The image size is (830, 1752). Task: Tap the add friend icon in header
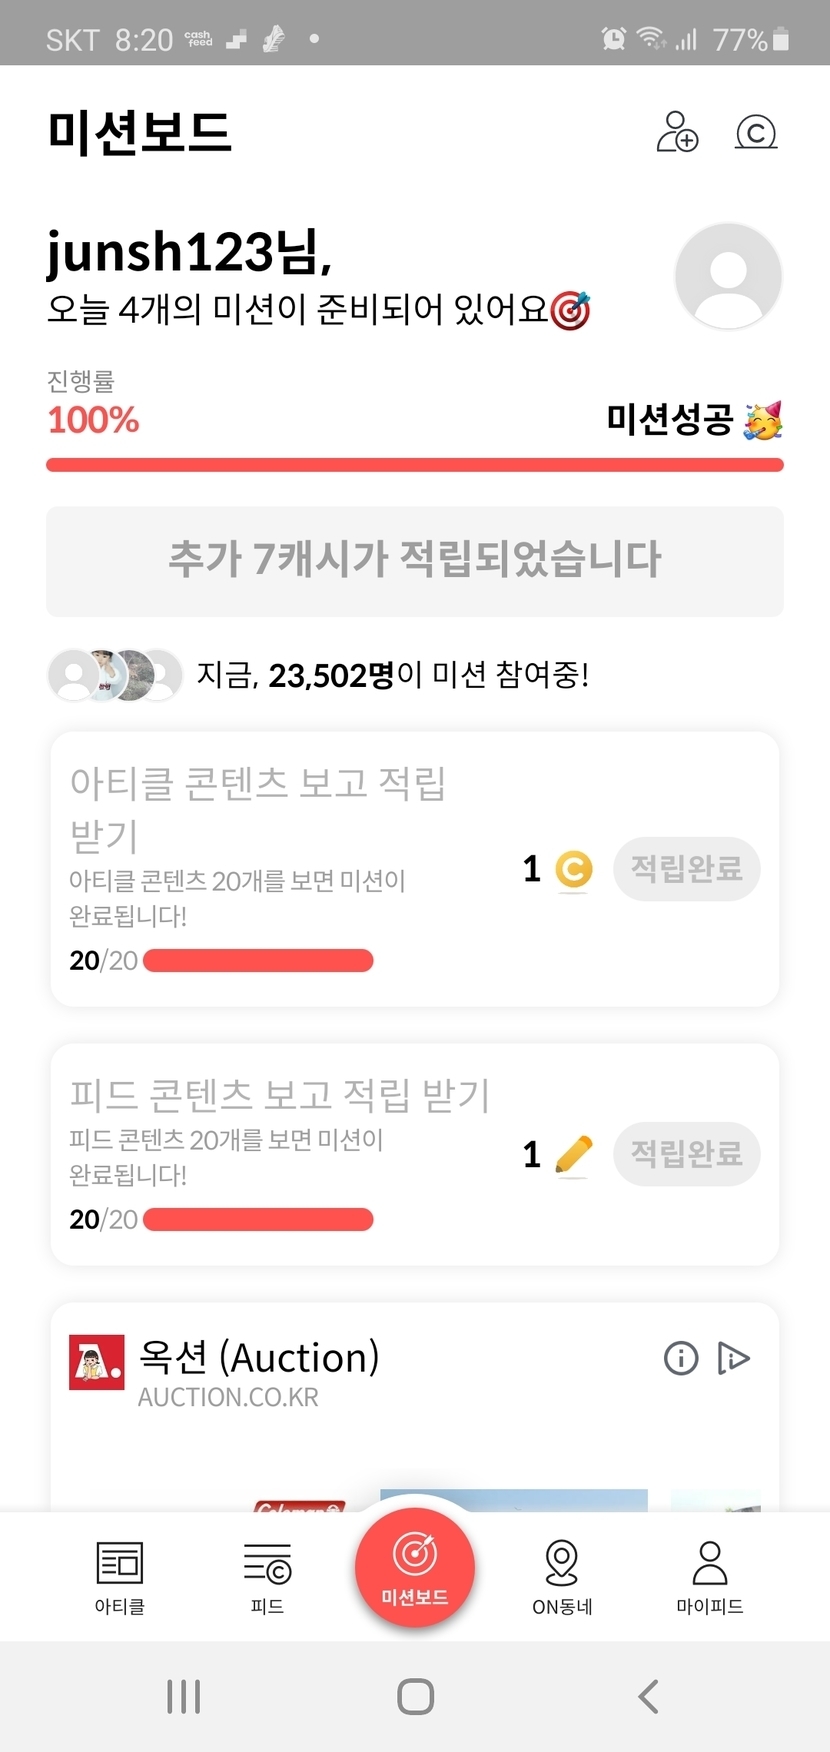pyautogui.click(x=677, y=132)
